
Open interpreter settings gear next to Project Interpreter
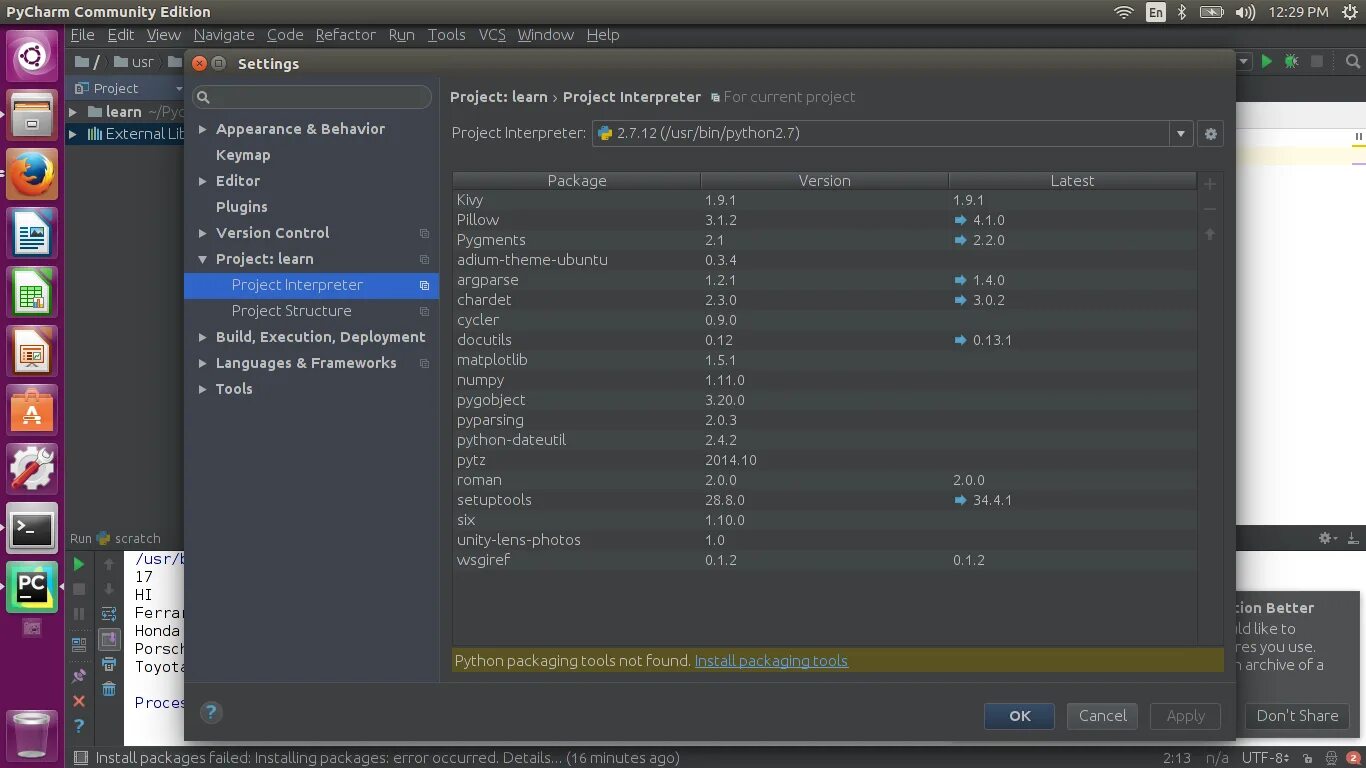[x=1211, y=134]
